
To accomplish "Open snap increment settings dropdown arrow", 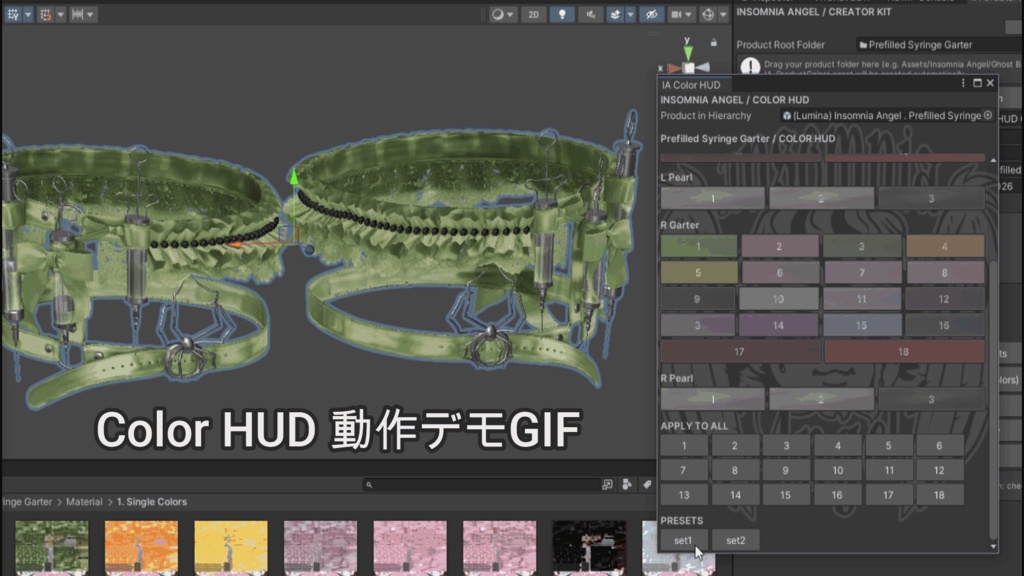I will click(x=60, y=14).
